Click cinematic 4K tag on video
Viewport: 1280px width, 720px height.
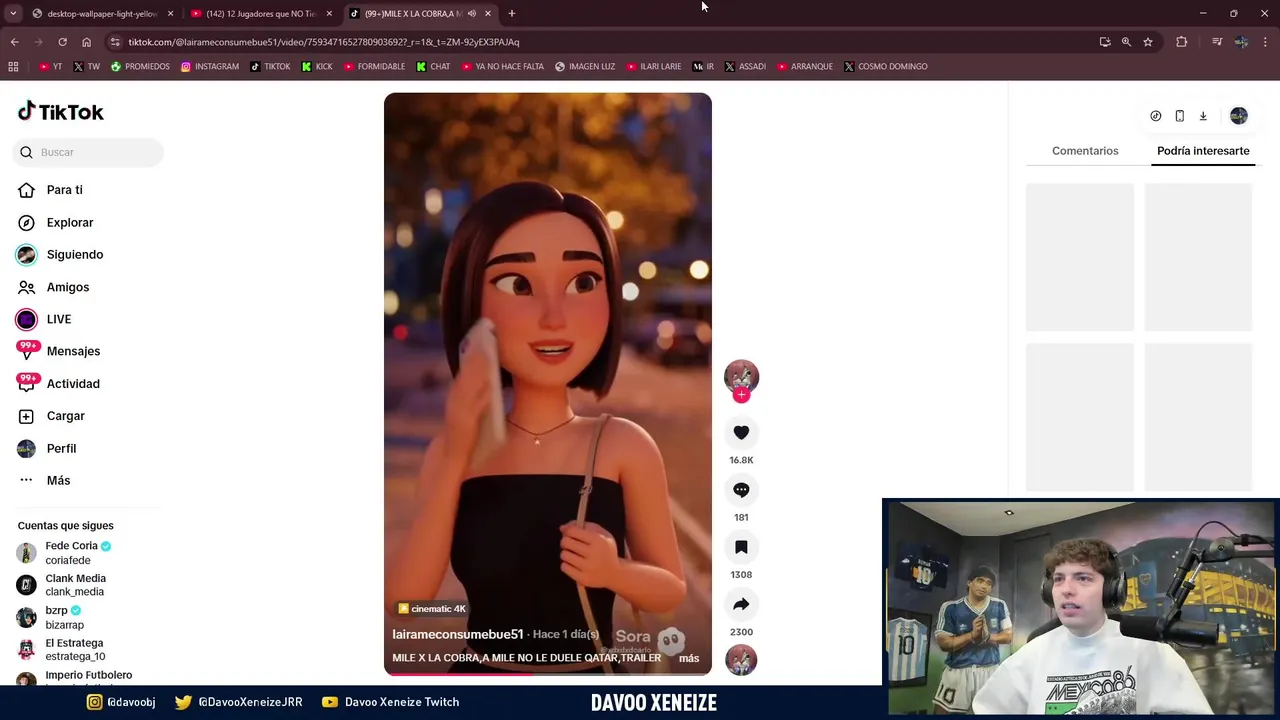click(x=432, y=608)
